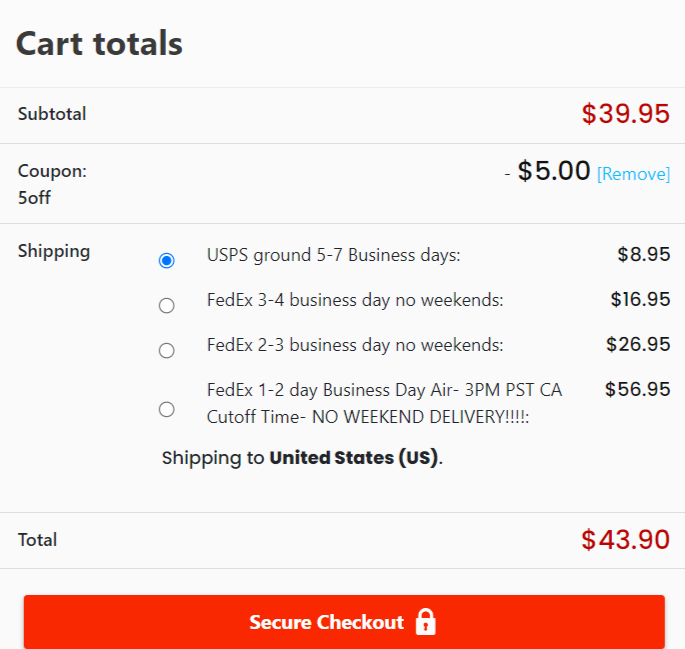Click the padlock icon on checkout button
Screen dimensions: 685x649
coord(426,622)
